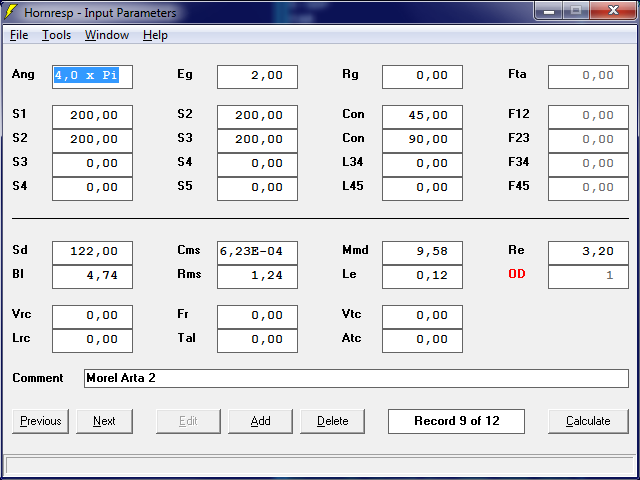Click the F34 input field
Screen dimensions: 640x480
588,164
